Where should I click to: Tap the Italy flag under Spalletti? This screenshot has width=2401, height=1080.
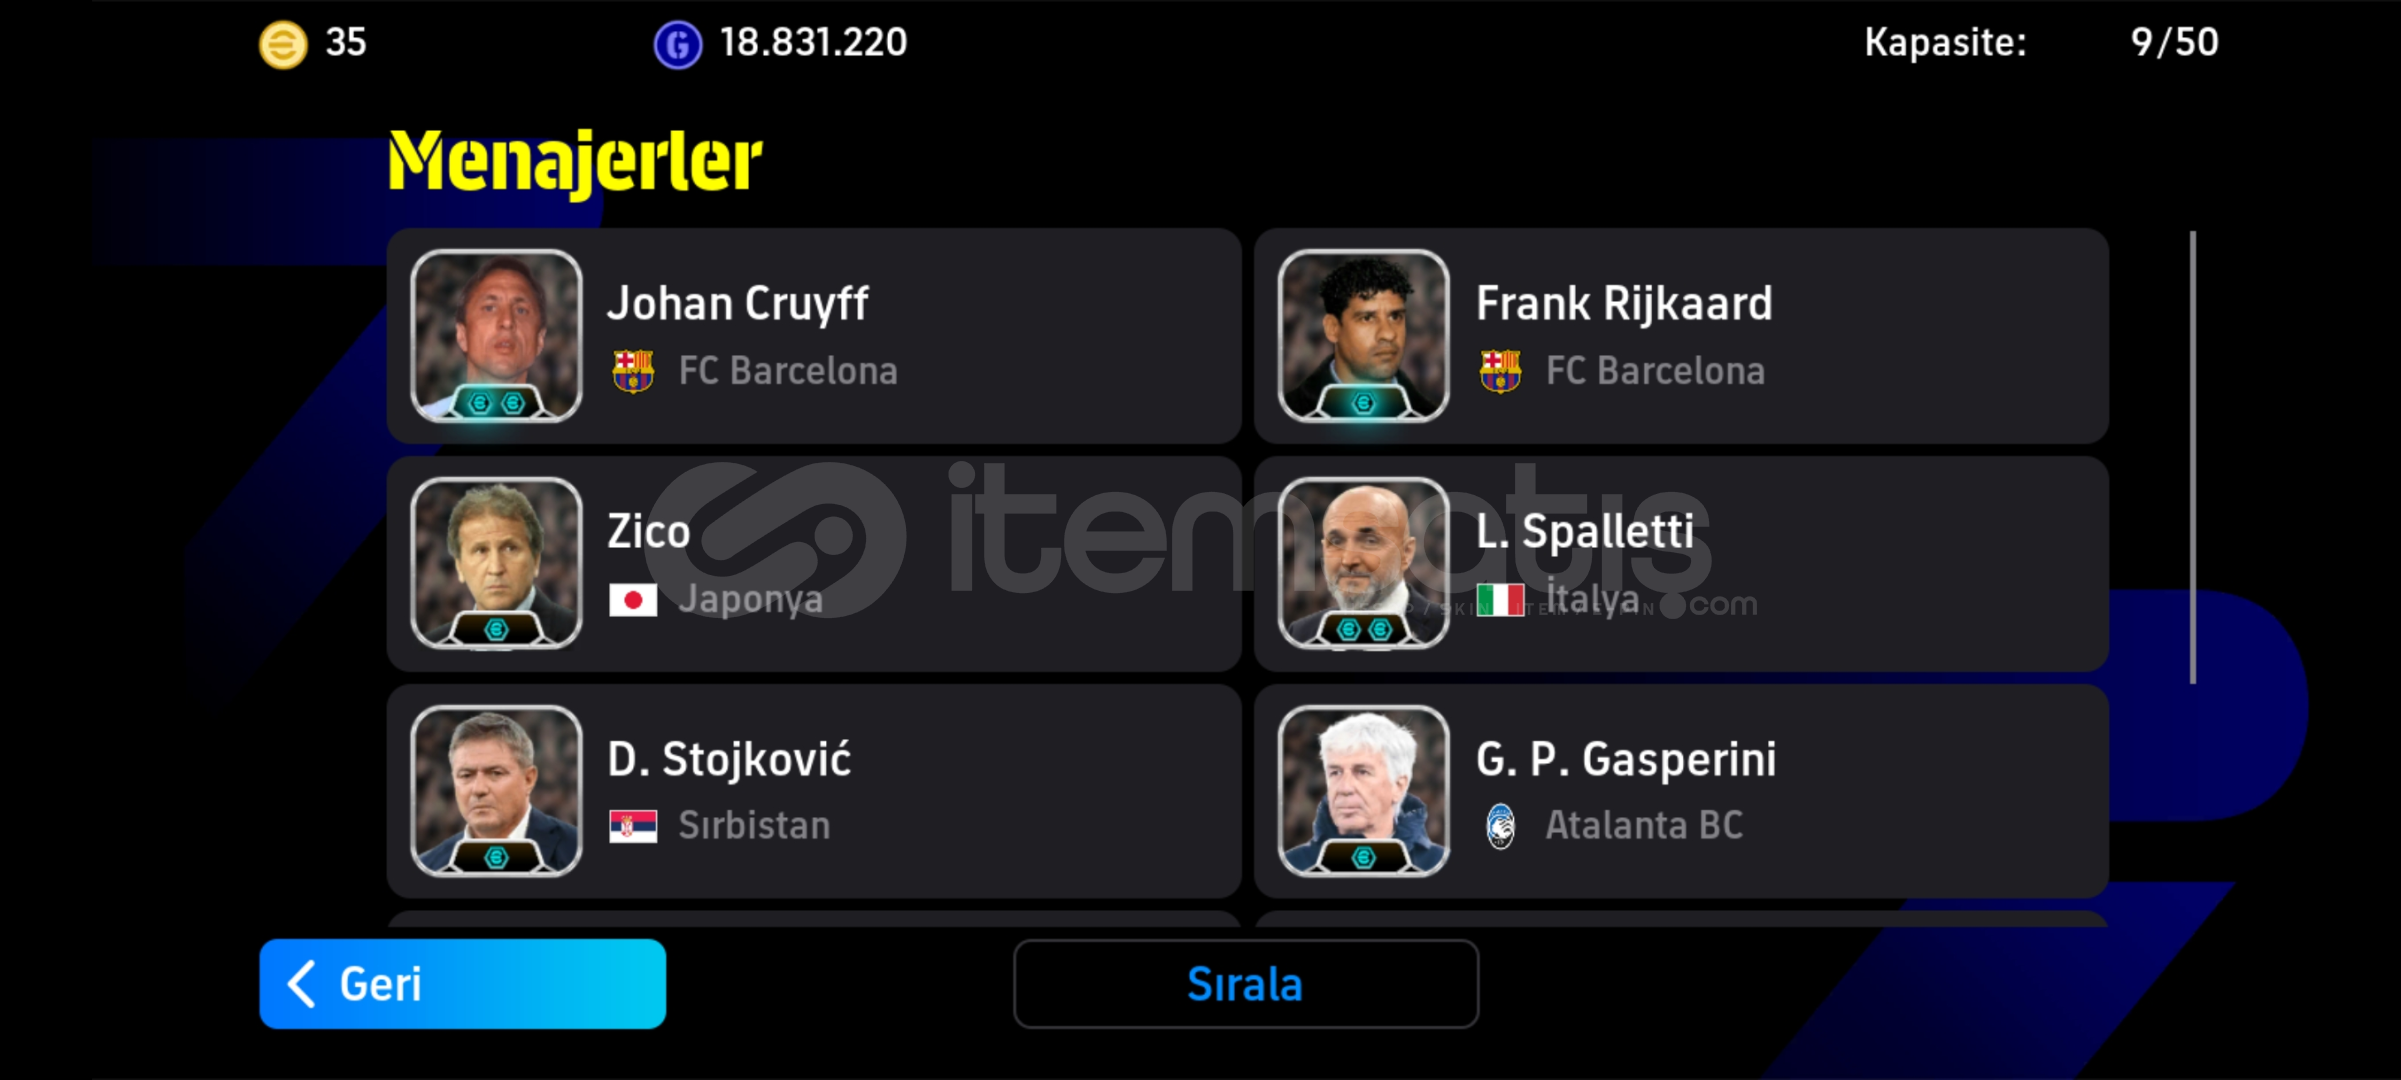(x=1500, y=600)
